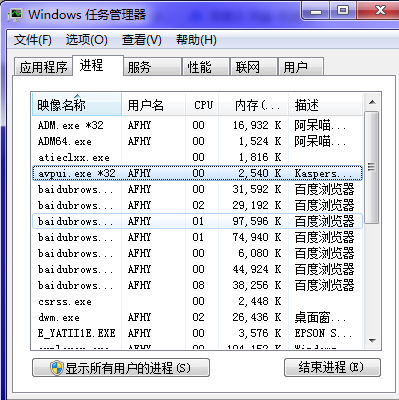Viewport: 399px width, 400px height.
Task: Sort processes by CPU column header
Action: click(x=202, y=105)
